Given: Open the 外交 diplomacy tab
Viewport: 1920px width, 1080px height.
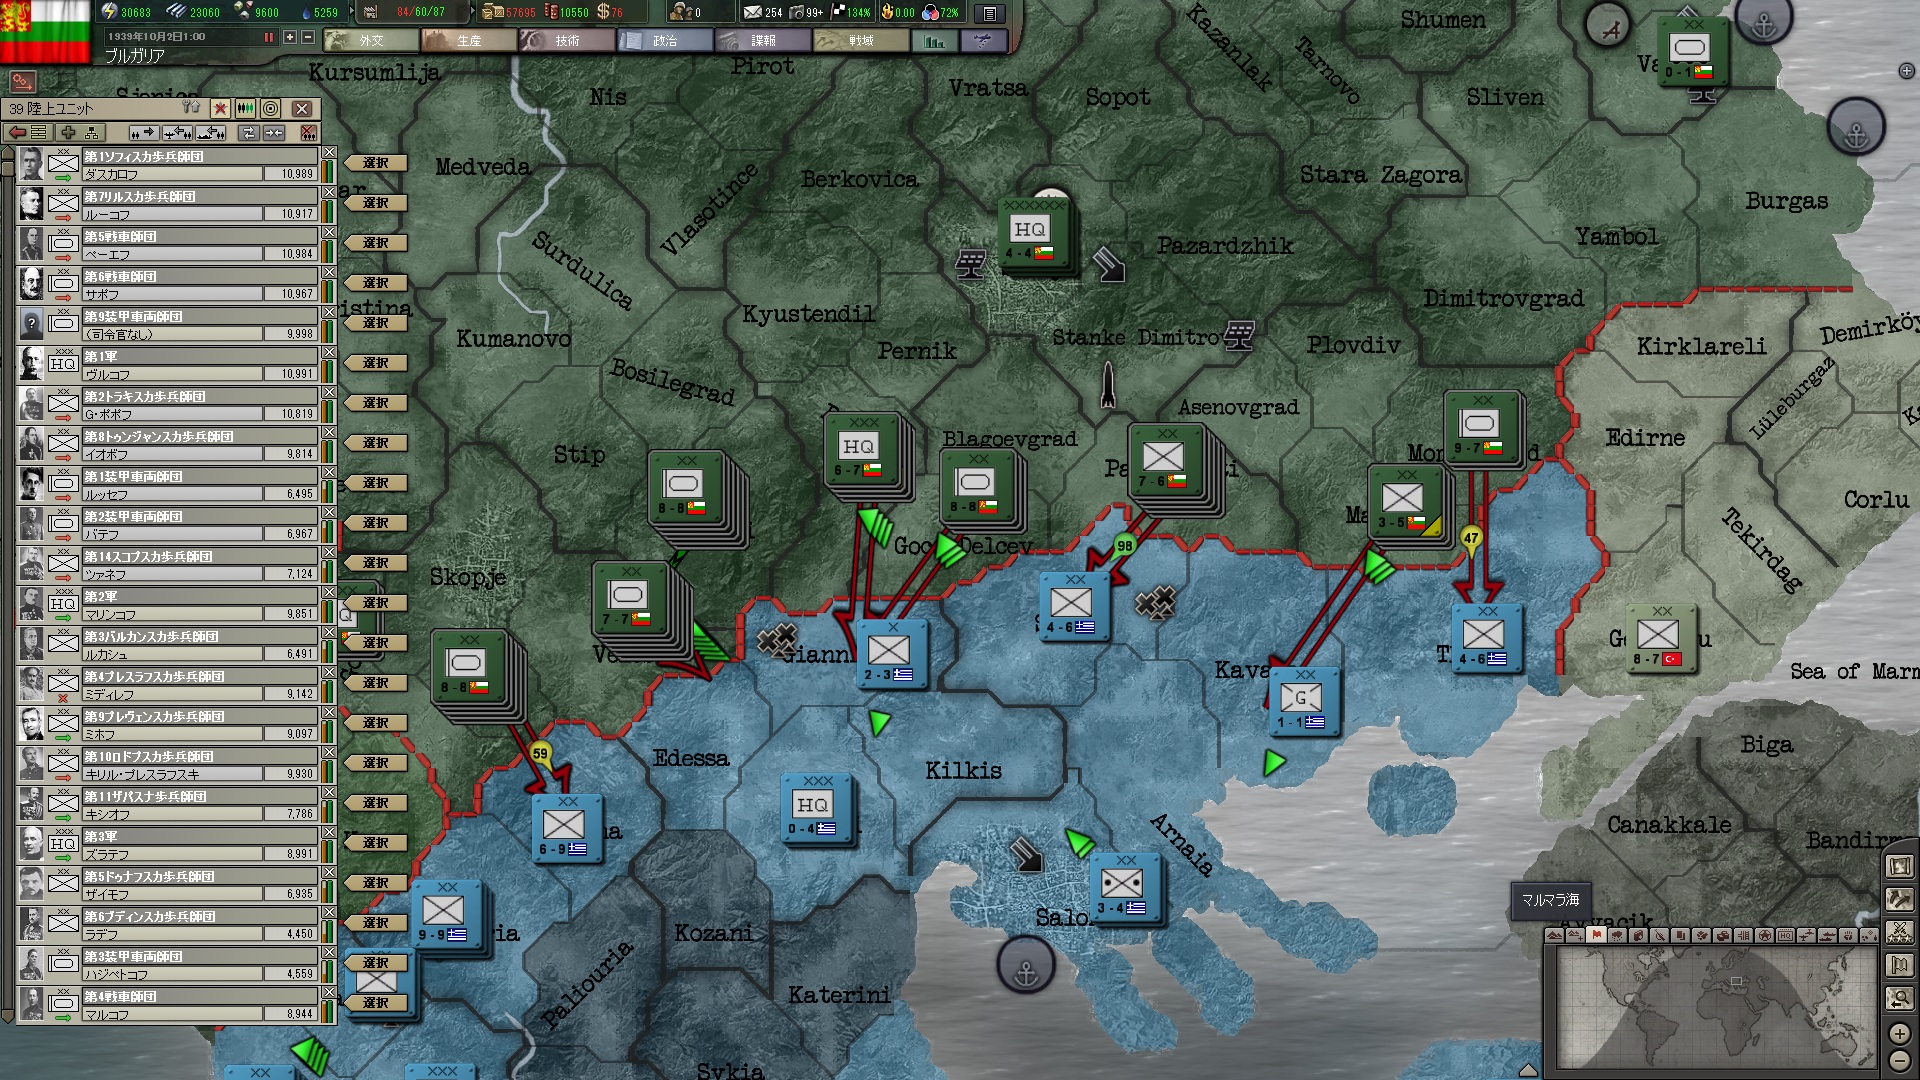Looking at the screenshot, I should point(371,41).
